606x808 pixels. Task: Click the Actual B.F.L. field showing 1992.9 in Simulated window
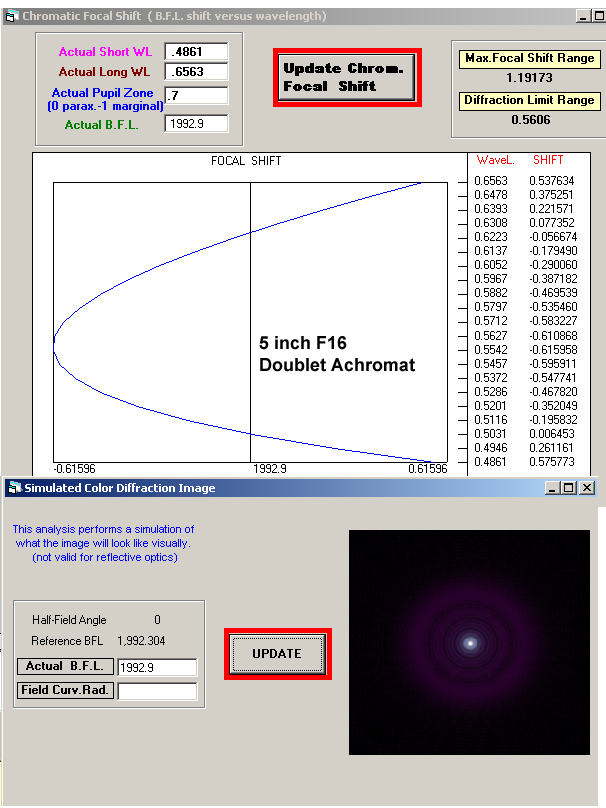click(x=157, y=667)
